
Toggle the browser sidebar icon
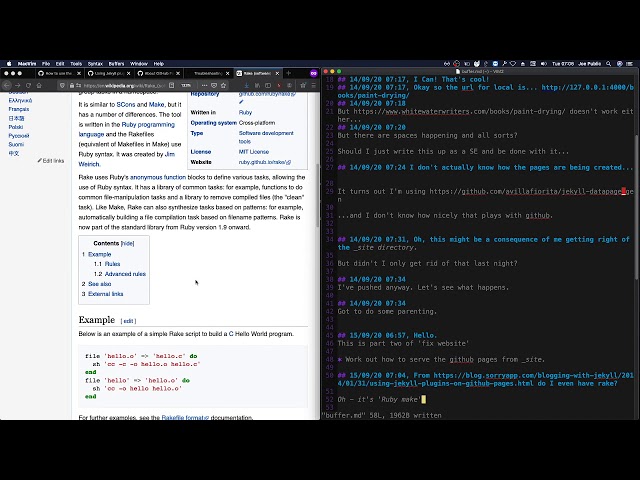pos(268,85)
